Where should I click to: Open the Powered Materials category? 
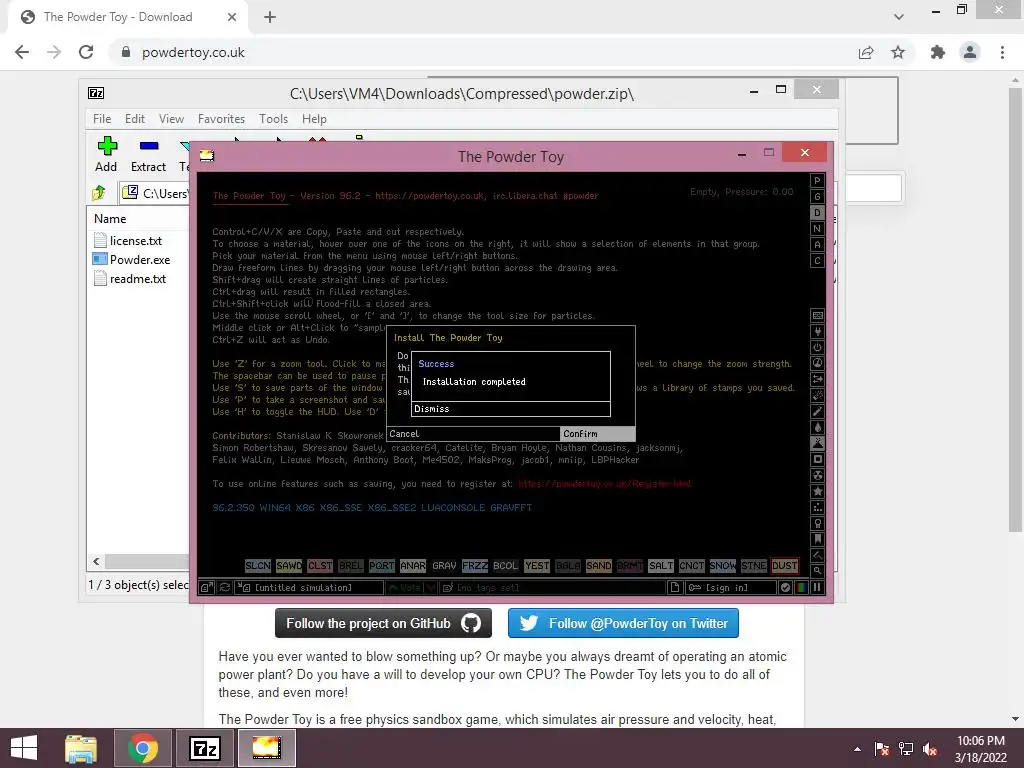(817, 347)
